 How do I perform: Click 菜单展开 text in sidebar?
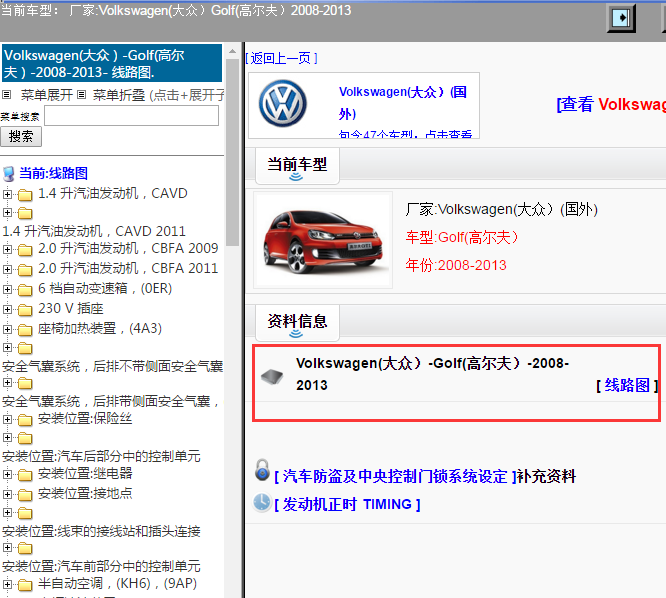click(x=47, y=95)
